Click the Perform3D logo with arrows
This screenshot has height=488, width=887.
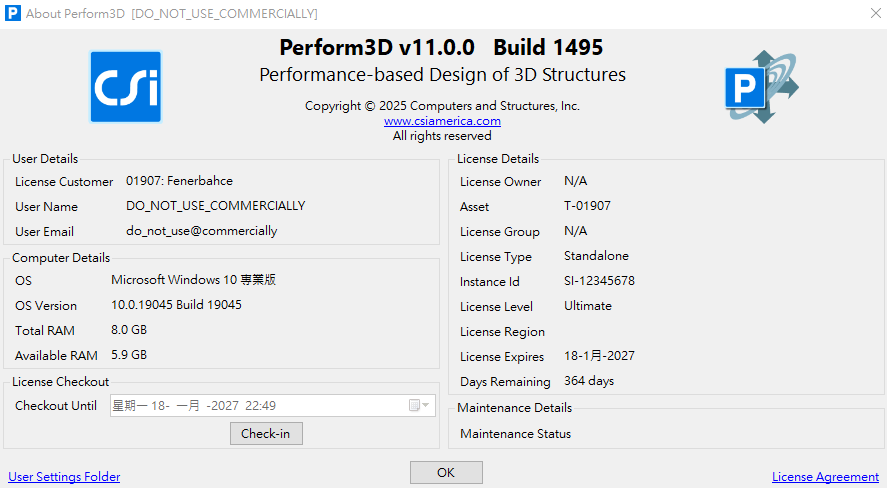[761, 87]
